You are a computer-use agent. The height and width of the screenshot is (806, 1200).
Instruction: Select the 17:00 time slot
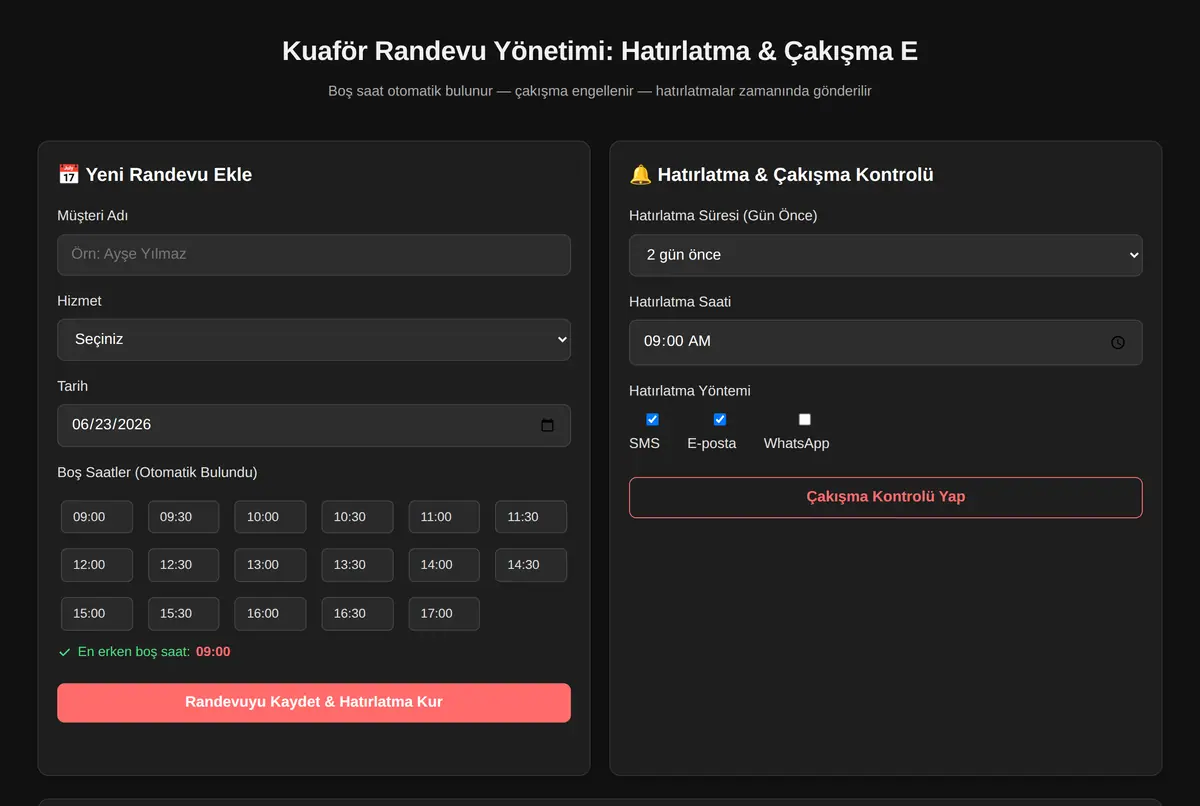click(444, 614)
